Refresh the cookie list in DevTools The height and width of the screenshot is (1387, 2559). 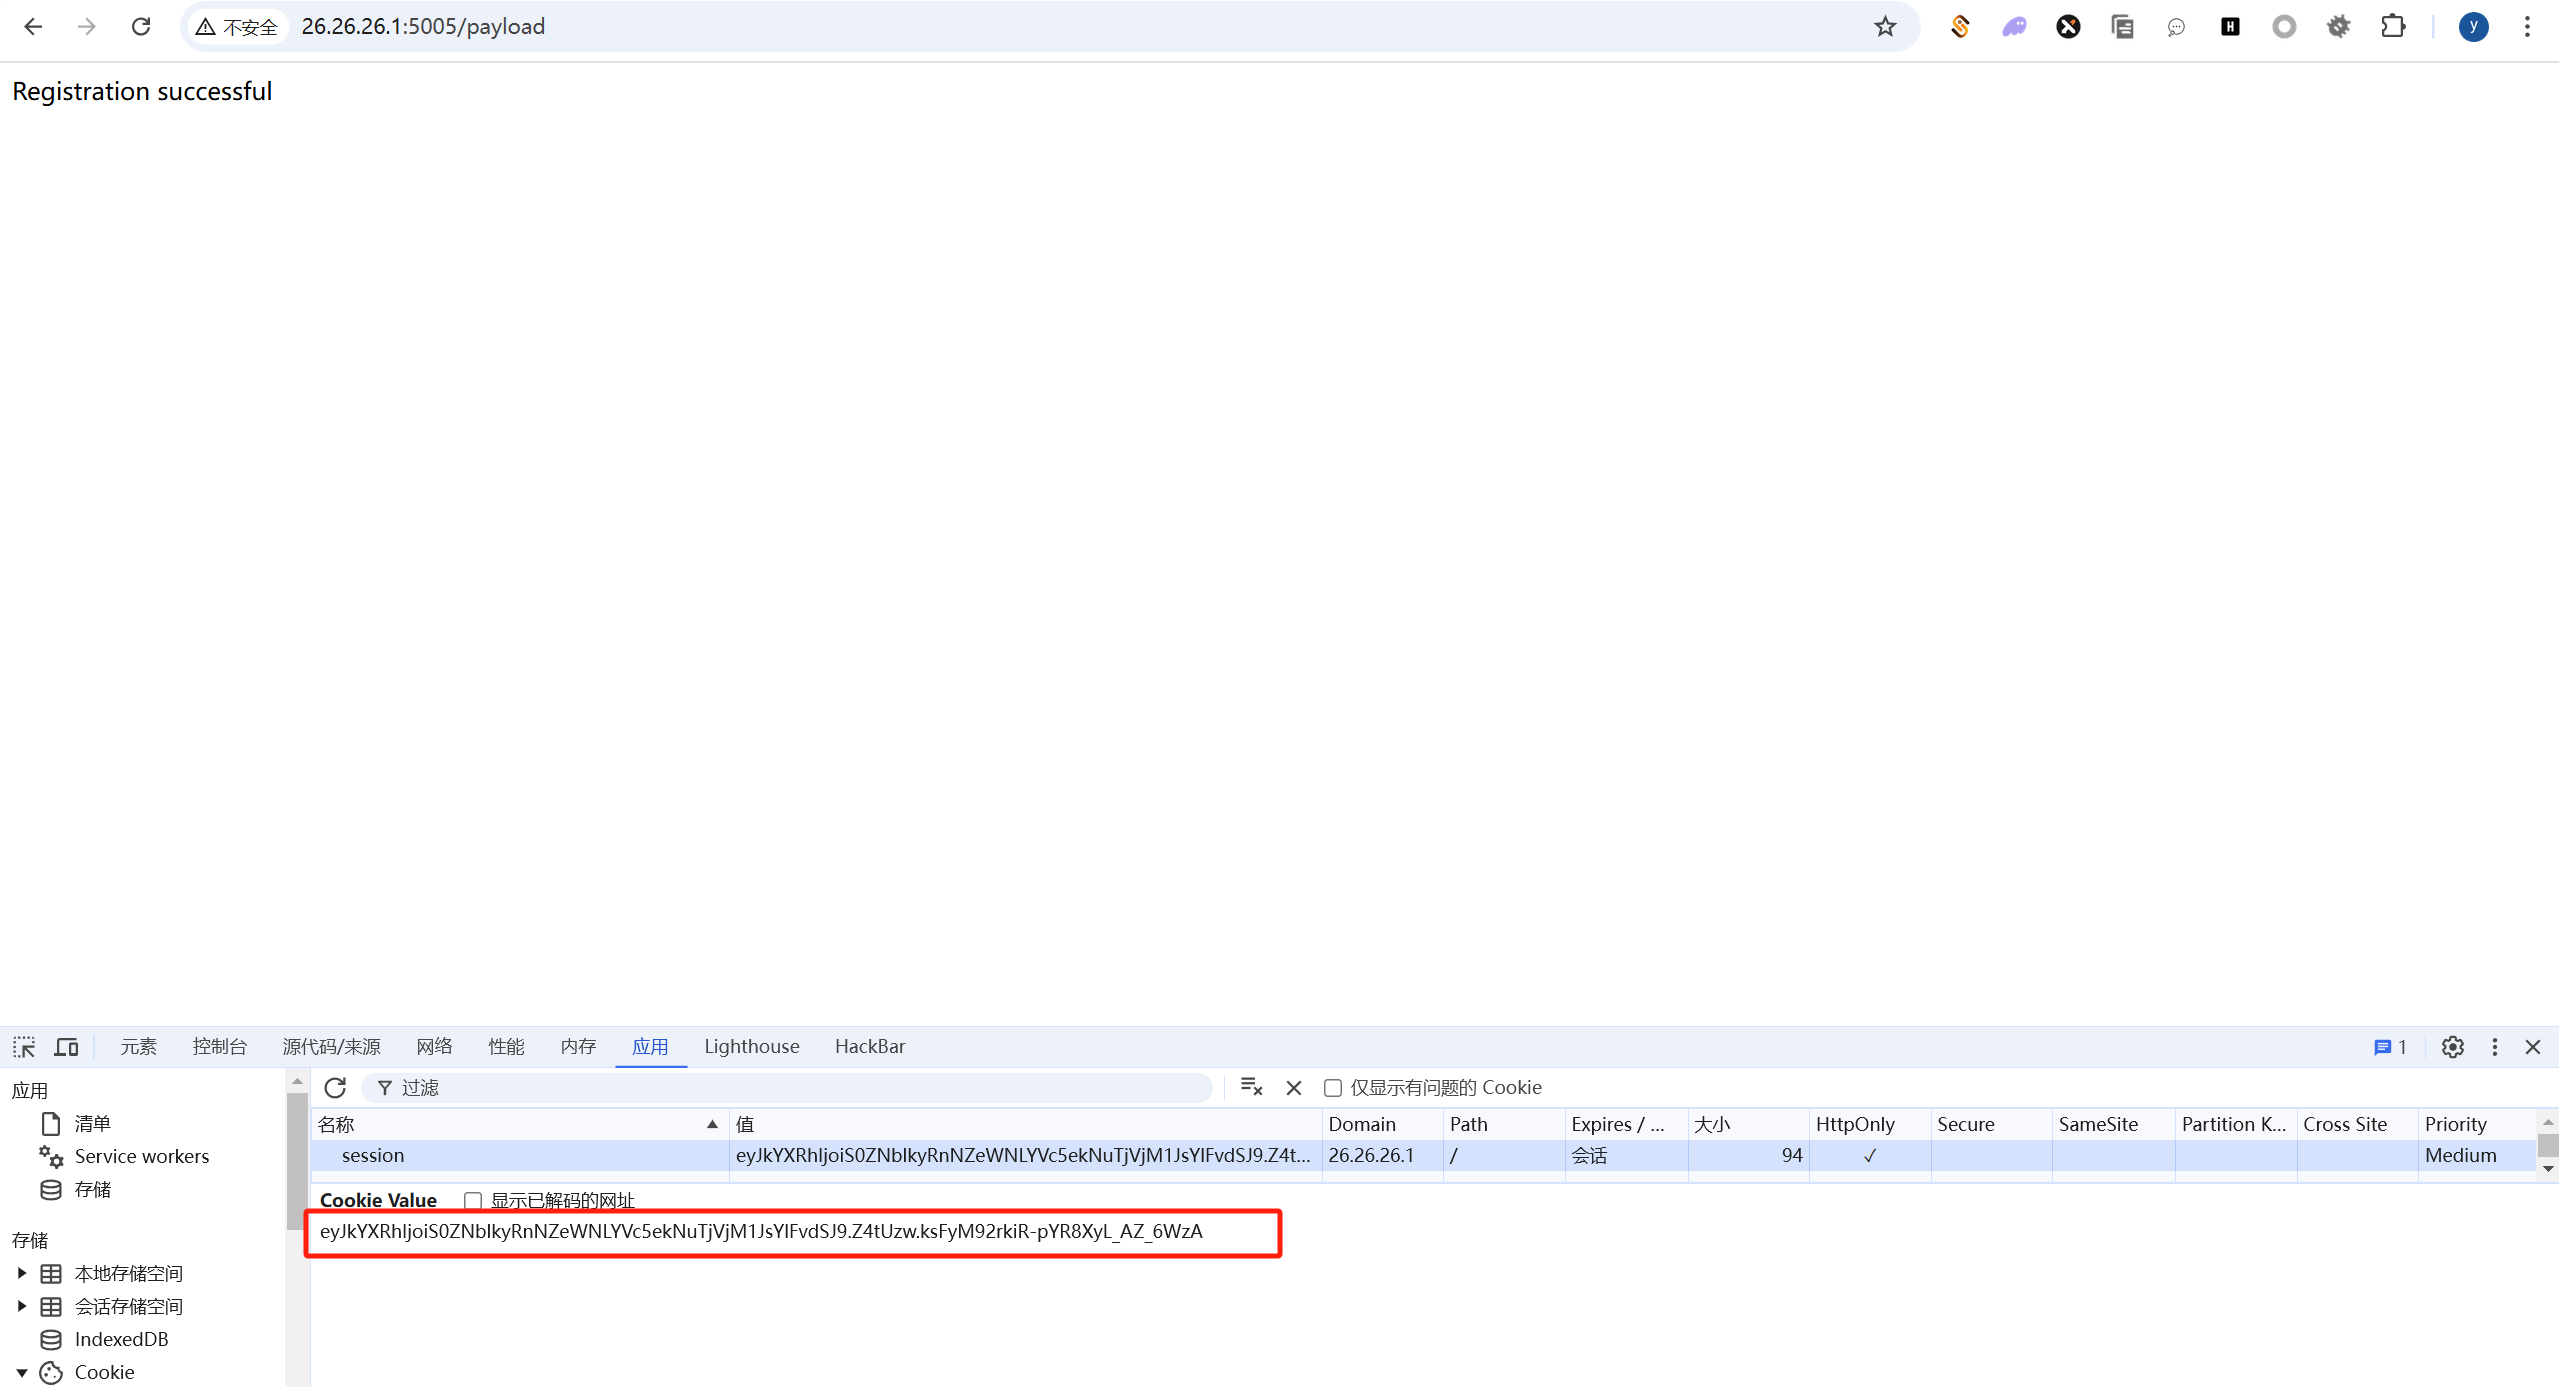pos(335,1087)
